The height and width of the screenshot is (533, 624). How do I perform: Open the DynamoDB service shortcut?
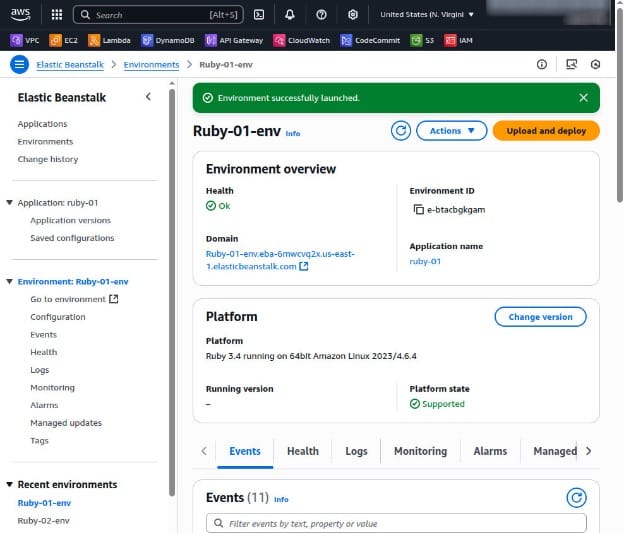[x=168, y=40]
